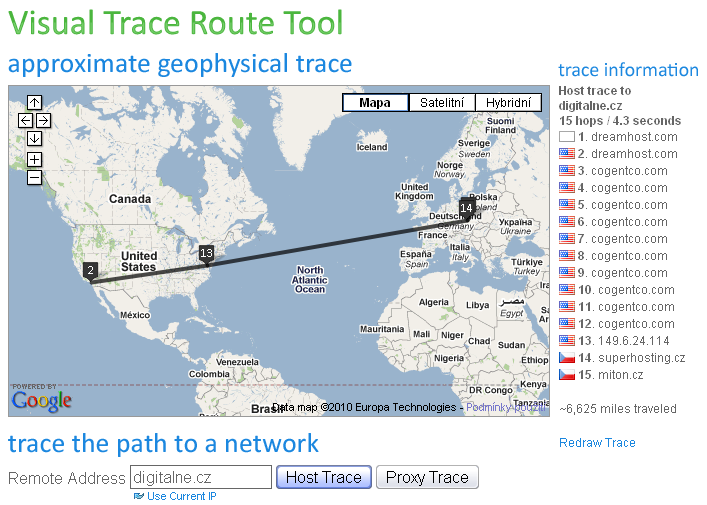707x505 pixels.
Task: Click the 15 hops / 4.3 seconds text
Action: tap(620, 120)
